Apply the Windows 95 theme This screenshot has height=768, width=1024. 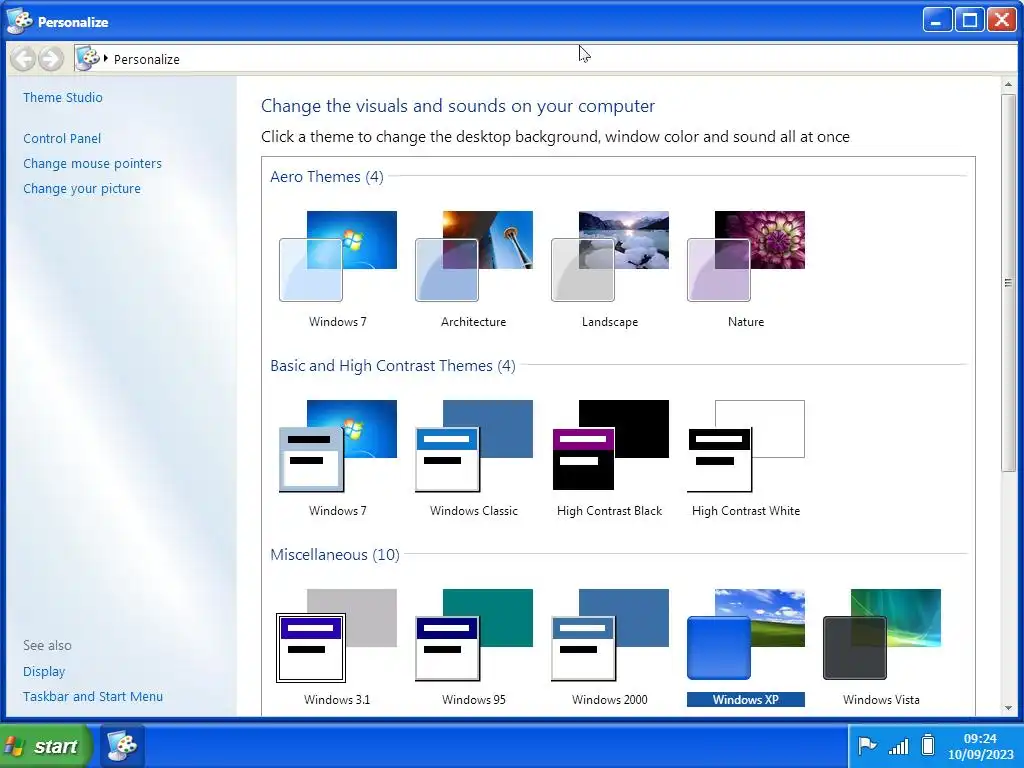(473, 635)
